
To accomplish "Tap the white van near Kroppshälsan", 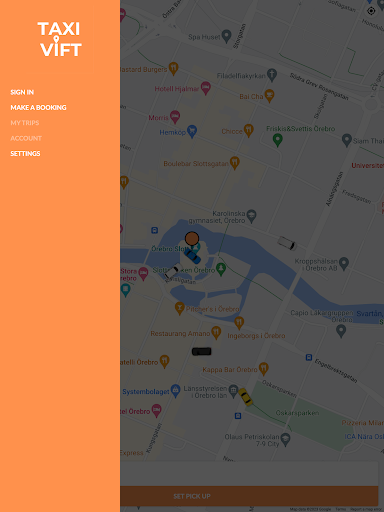I will tap(287, 243).
